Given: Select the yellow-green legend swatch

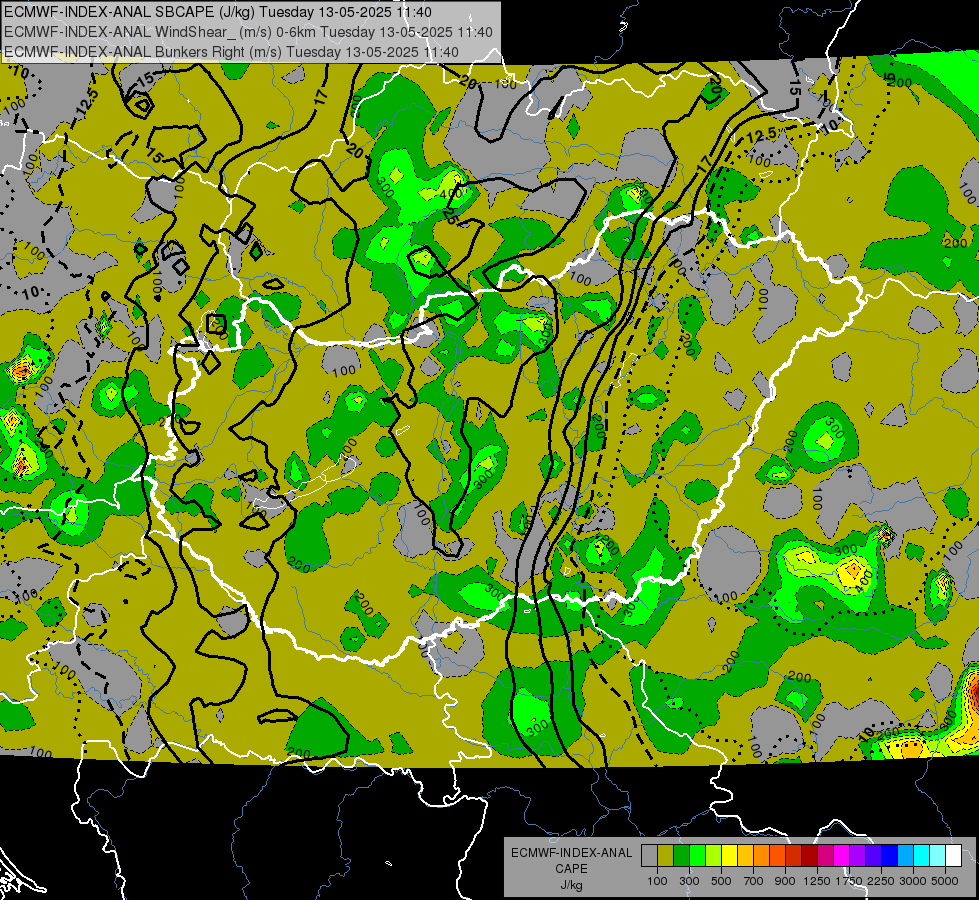Looking at the screenshot, I should [714, 856].
